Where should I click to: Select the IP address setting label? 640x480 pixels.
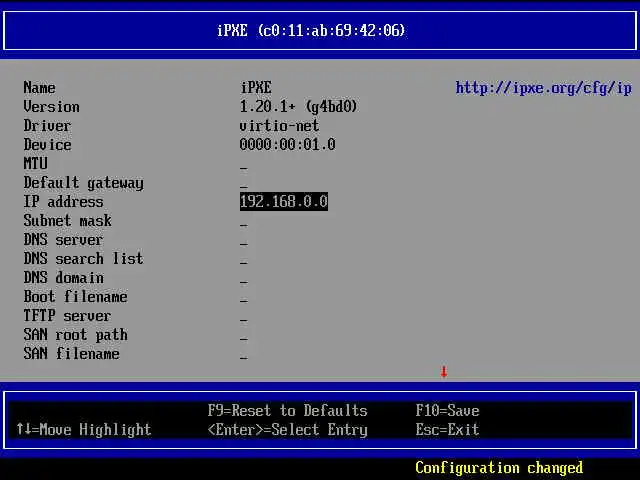pos(63,202)
